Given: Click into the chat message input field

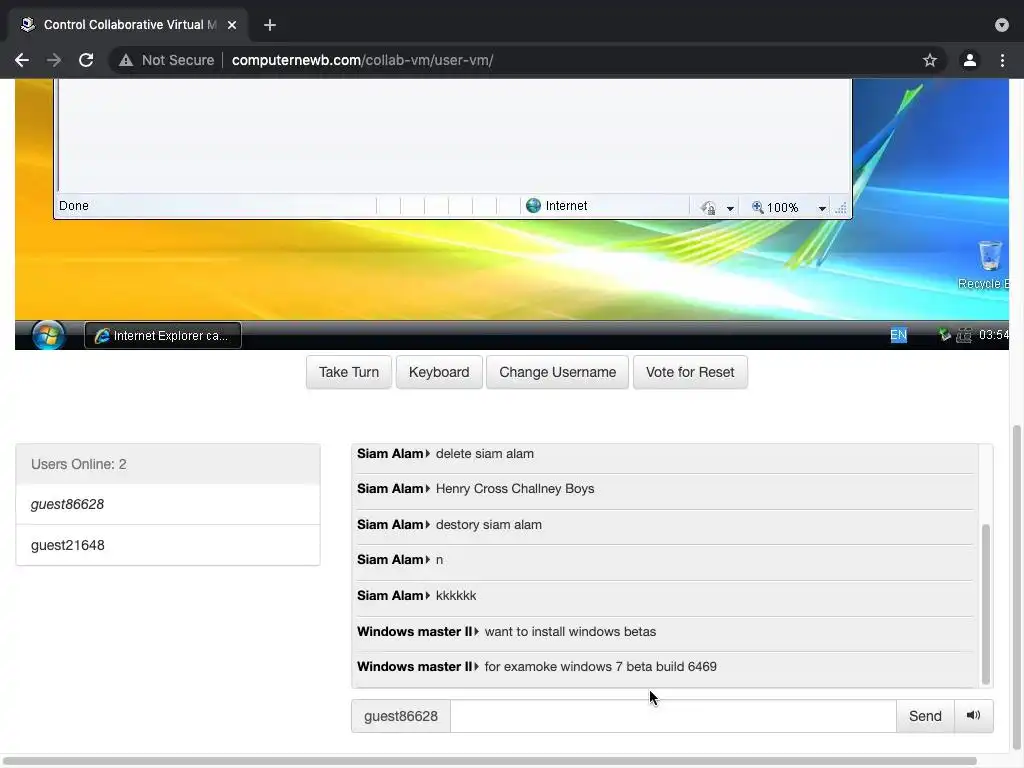Looking at the screenshot, I should (x=673, y=716).
